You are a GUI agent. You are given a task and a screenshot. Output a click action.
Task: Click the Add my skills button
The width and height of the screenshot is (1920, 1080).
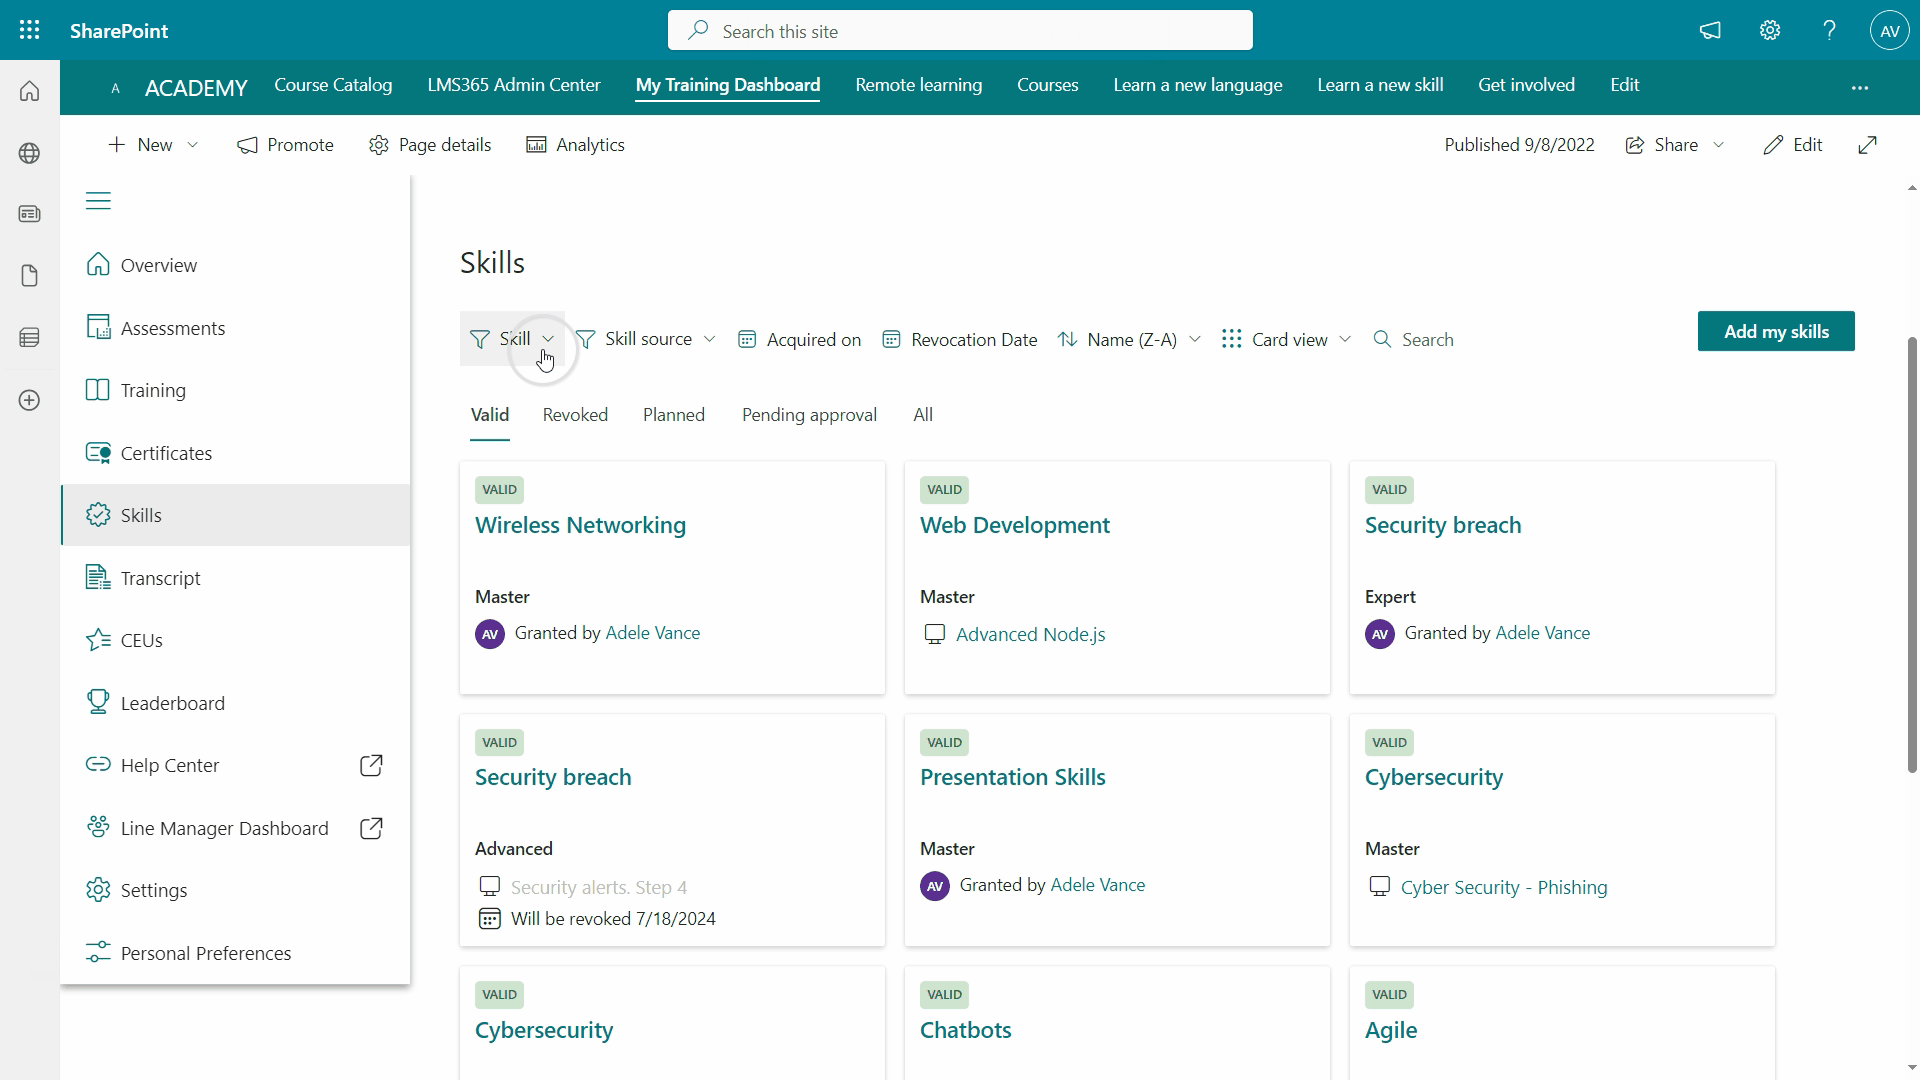[1775, 331]
